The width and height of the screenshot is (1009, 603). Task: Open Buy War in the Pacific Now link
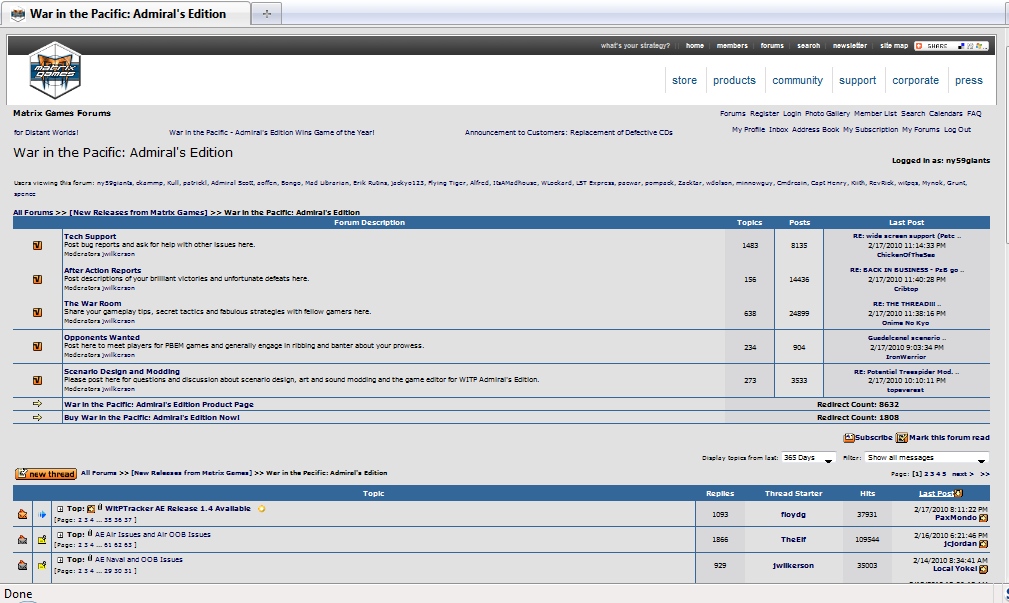click(151, 417)
